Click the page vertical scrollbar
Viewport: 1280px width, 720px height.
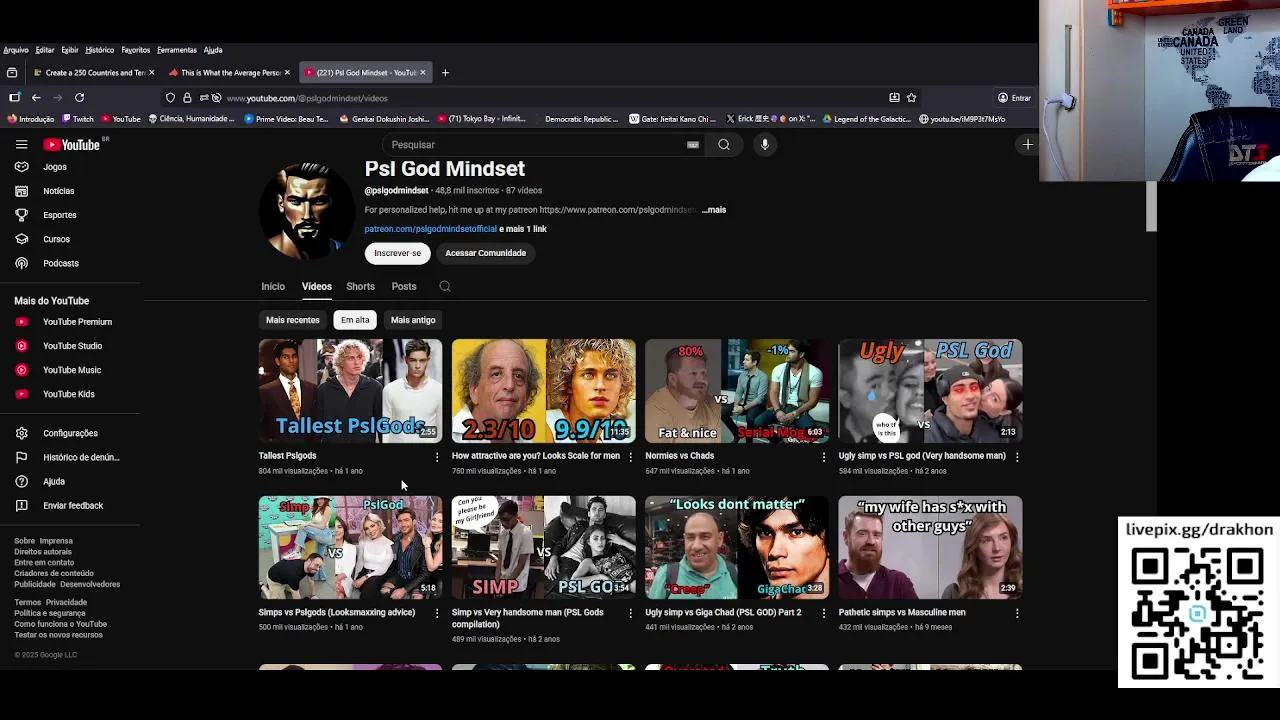(x=1151, y=206)
